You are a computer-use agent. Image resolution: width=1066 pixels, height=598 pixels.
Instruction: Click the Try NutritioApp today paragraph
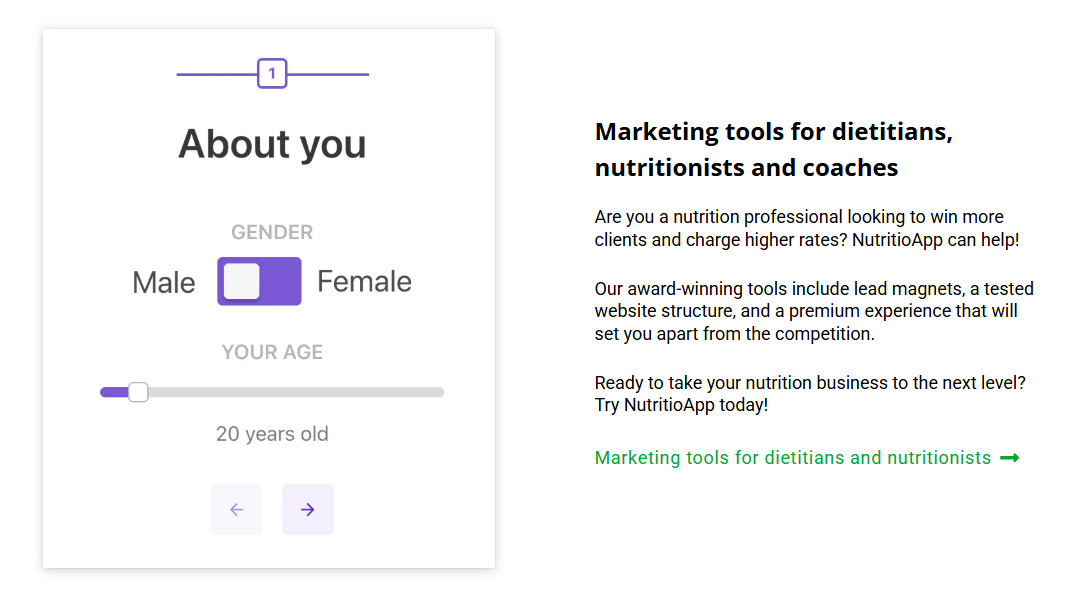809,394
